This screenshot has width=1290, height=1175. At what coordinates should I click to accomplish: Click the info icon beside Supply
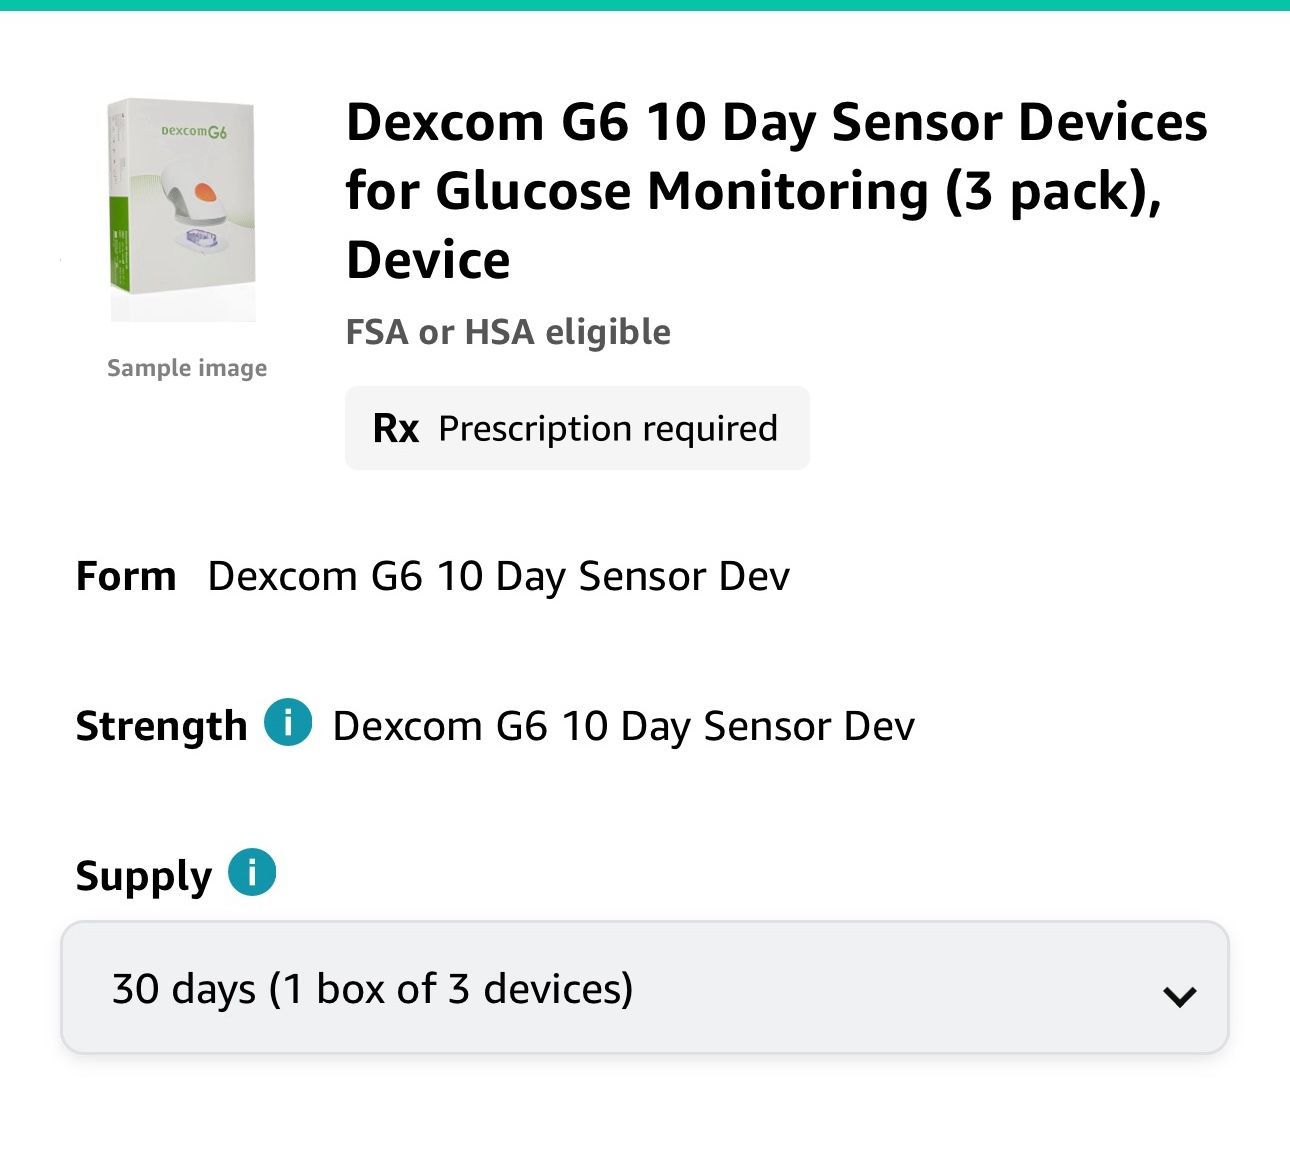(252, 872)
